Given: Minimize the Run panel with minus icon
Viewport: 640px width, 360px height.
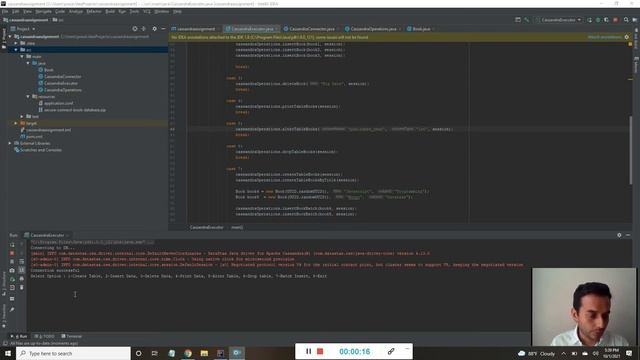Looking at the screenshot, I should point(628,235).
